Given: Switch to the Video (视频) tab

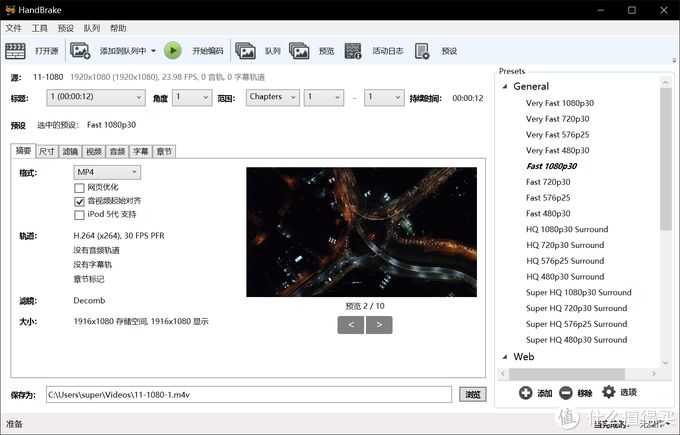Looking at the screenshot, I should (x=94, y=151).
